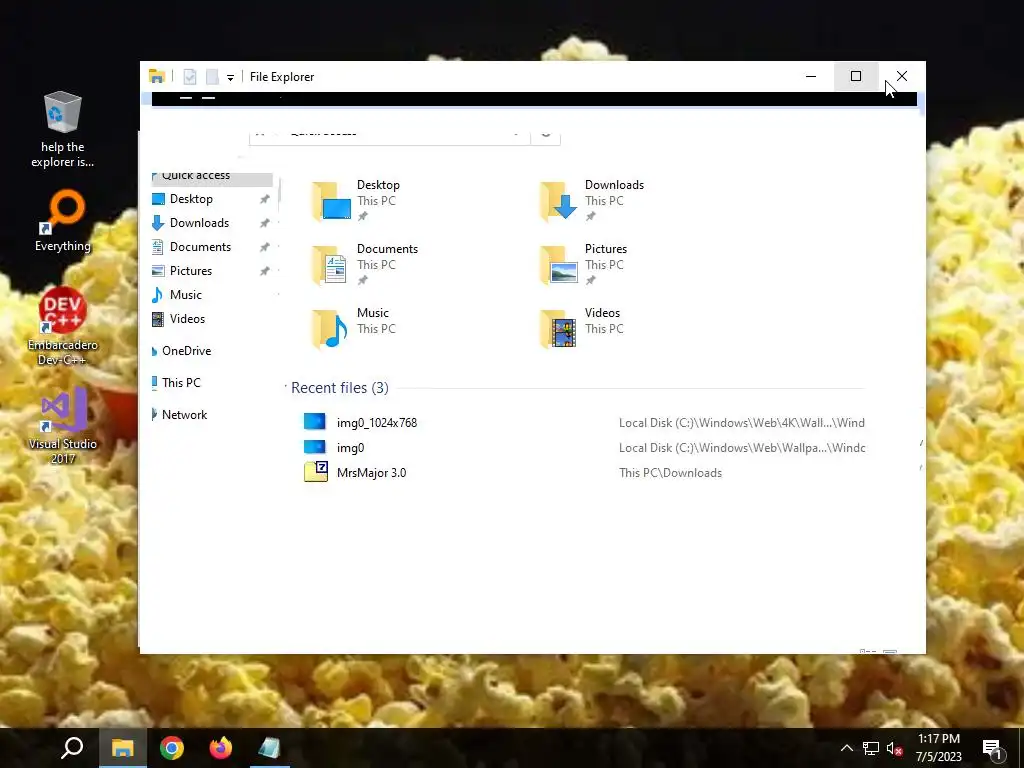Click the Videos filmstrip icon in the sidebar
The image size is (1024, 768).
(157, 319)
